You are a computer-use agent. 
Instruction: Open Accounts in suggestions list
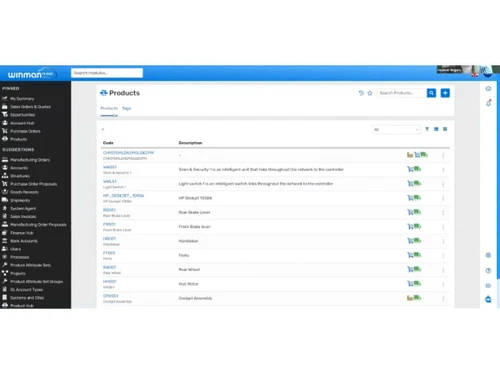pos(19,168)
